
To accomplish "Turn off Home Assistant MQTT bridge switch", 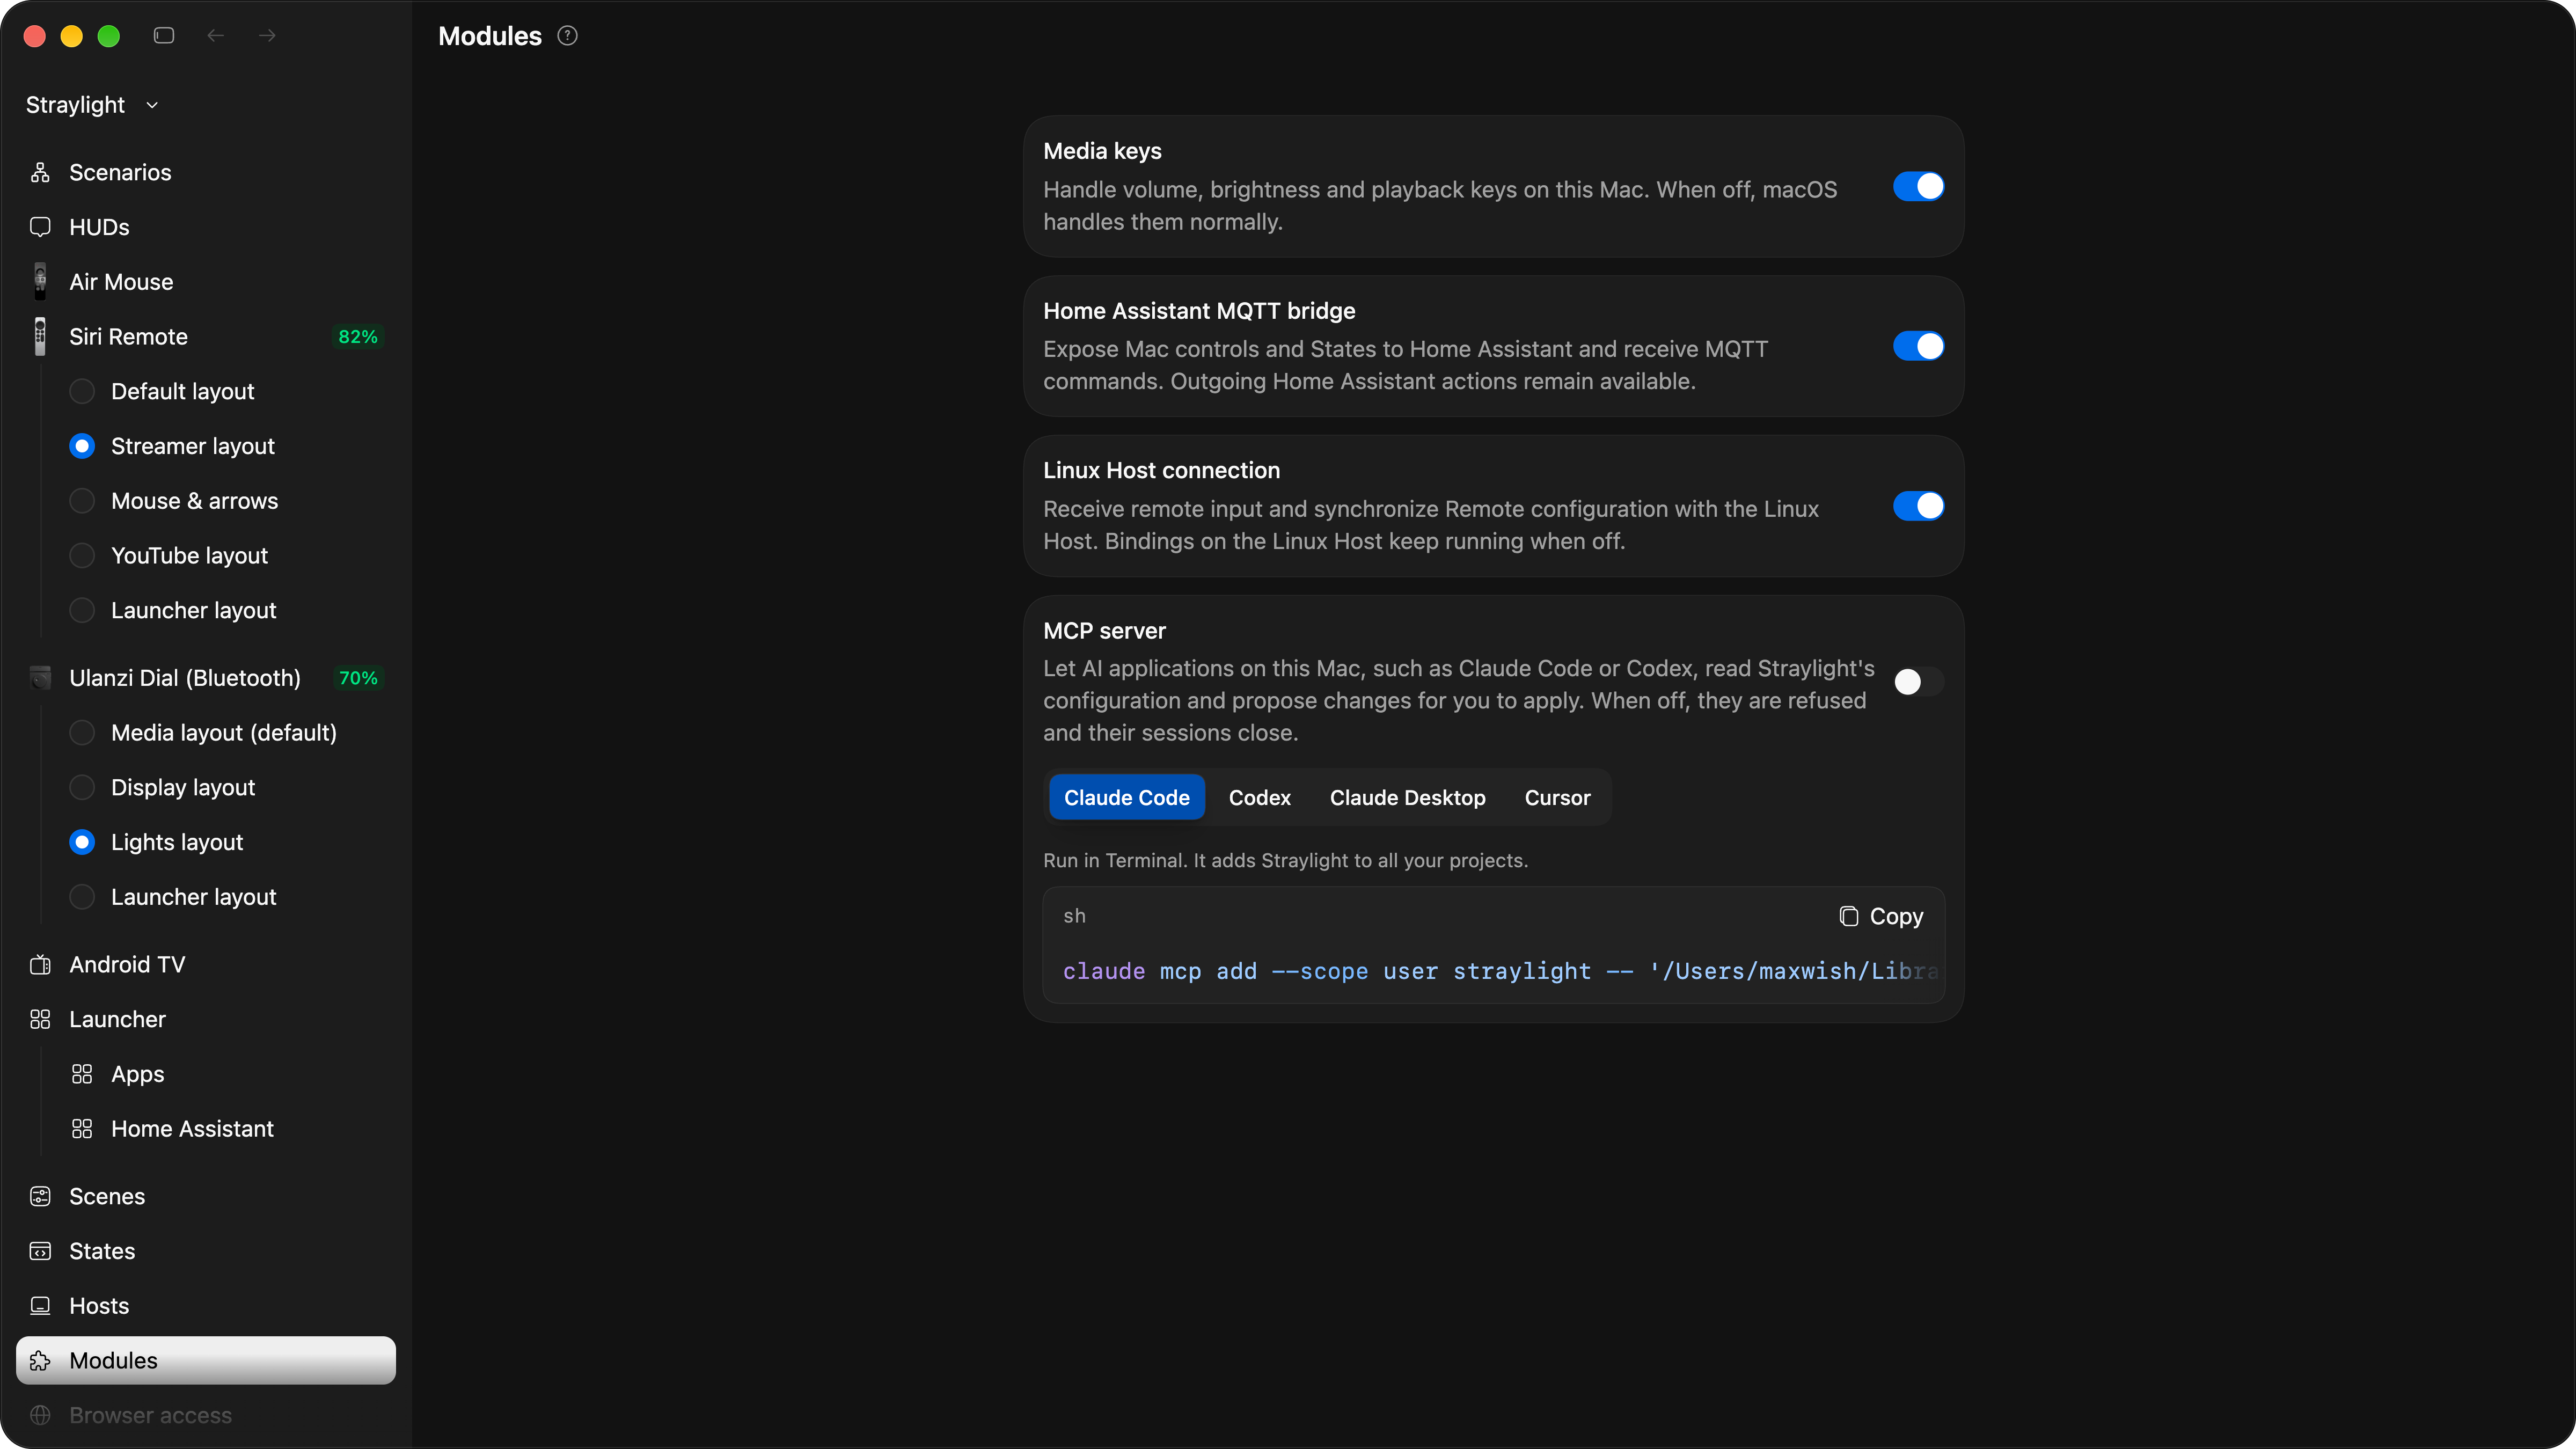I will pyautogui.click(x=1918, y=347).
